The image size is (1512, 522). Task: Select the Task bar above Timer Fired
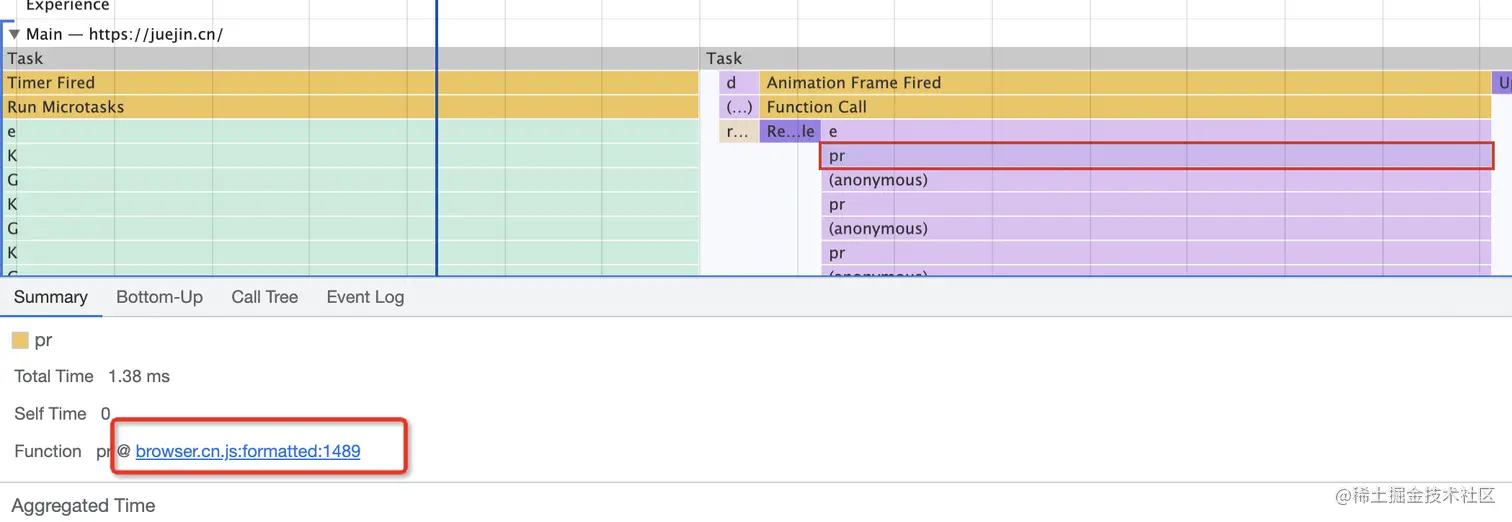point(350,59)
